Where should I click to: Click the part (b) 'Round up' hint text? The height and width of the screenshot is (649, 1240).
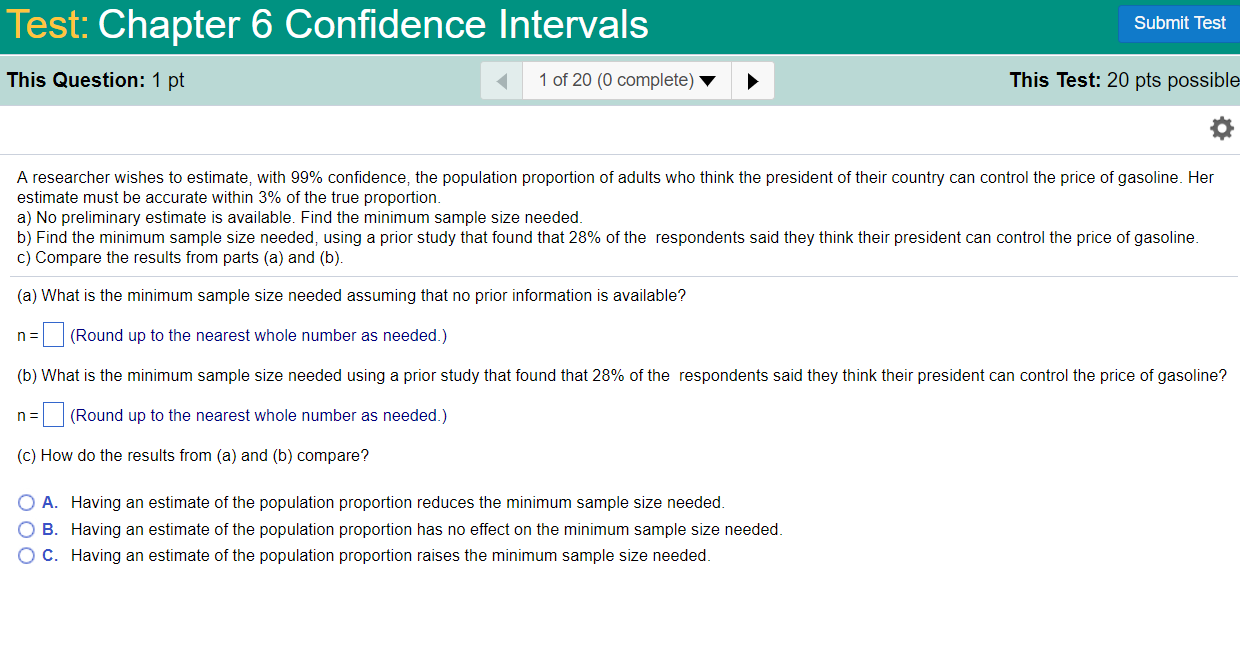click(258, 415)
